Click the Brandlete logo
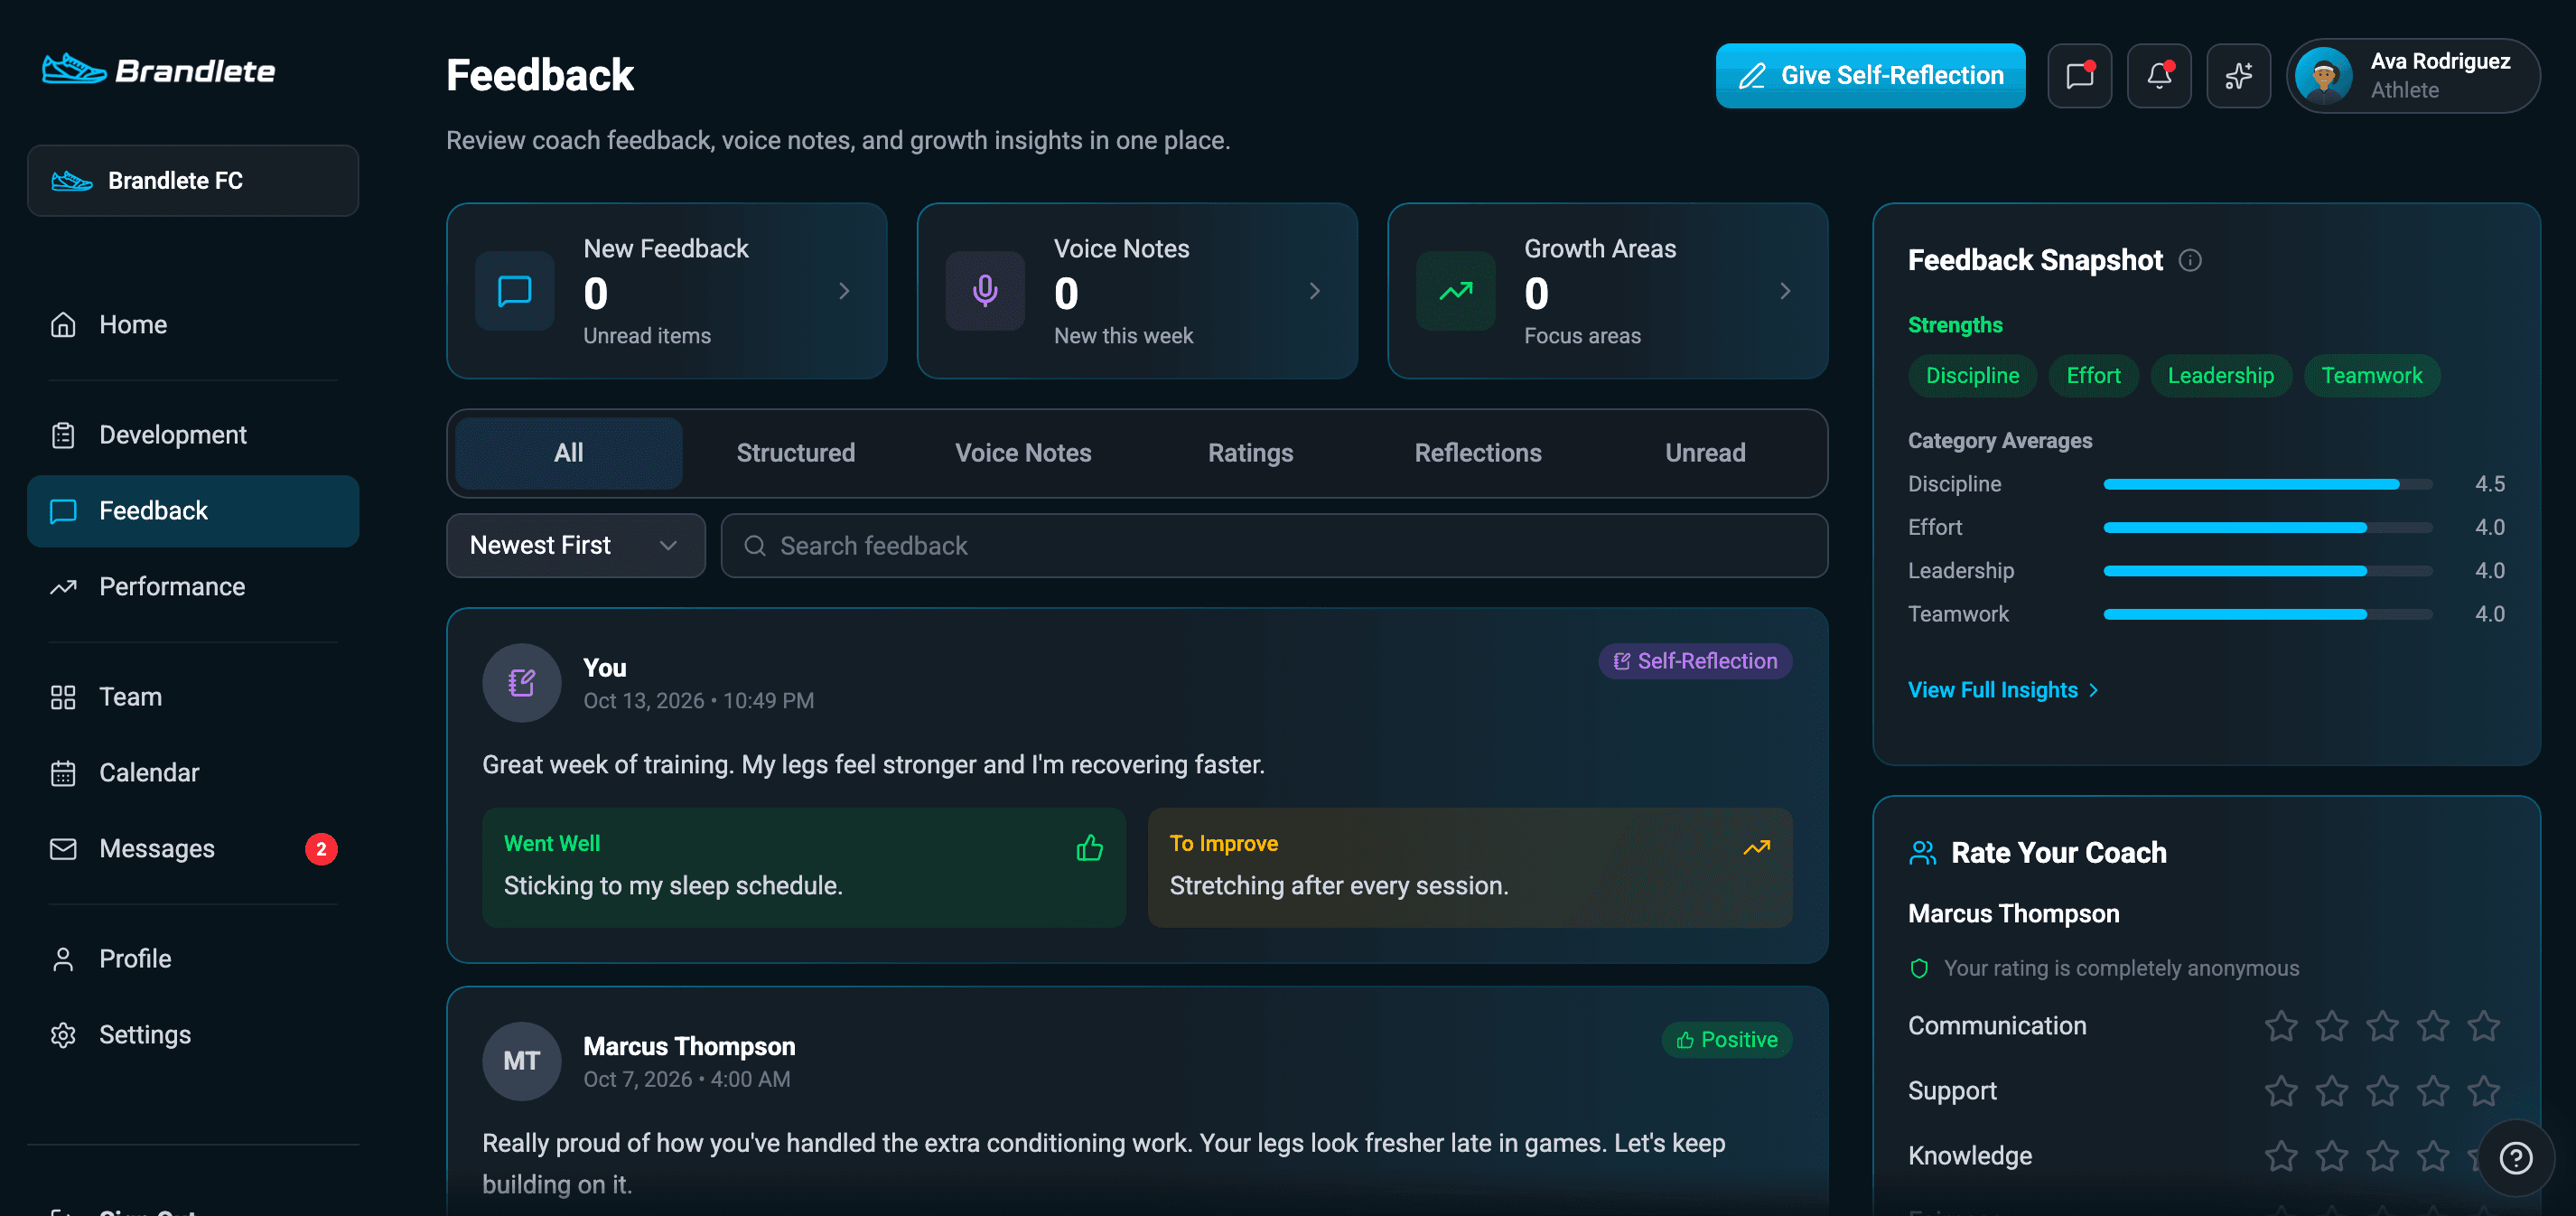Image resolution: width=2576 pixels, height=1216 pixels. [159, 70]
